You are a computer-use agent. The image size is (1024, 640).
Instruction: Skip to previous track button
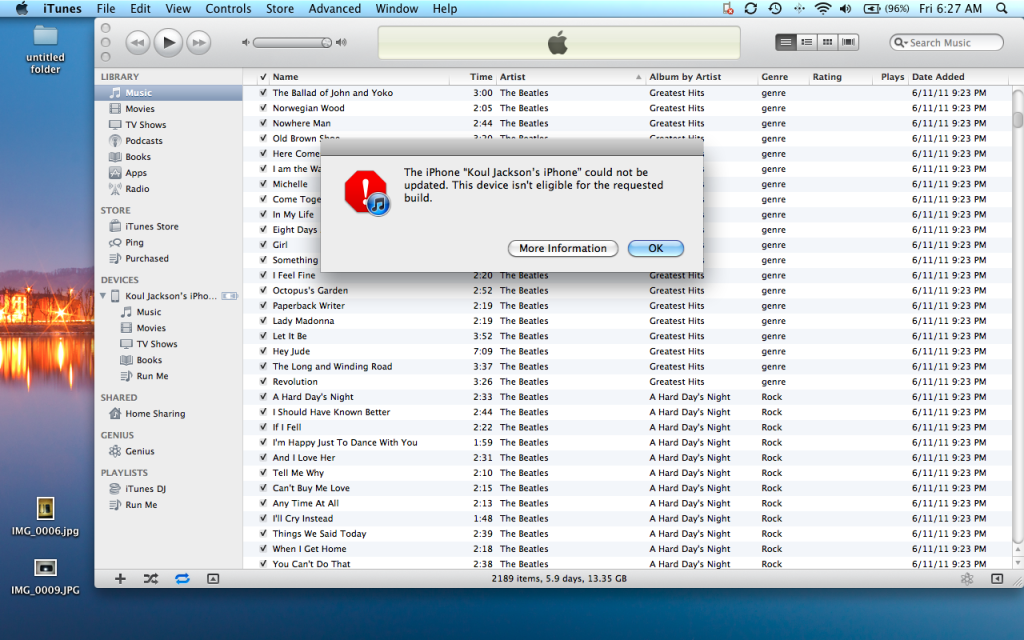[x=137, y=43]
